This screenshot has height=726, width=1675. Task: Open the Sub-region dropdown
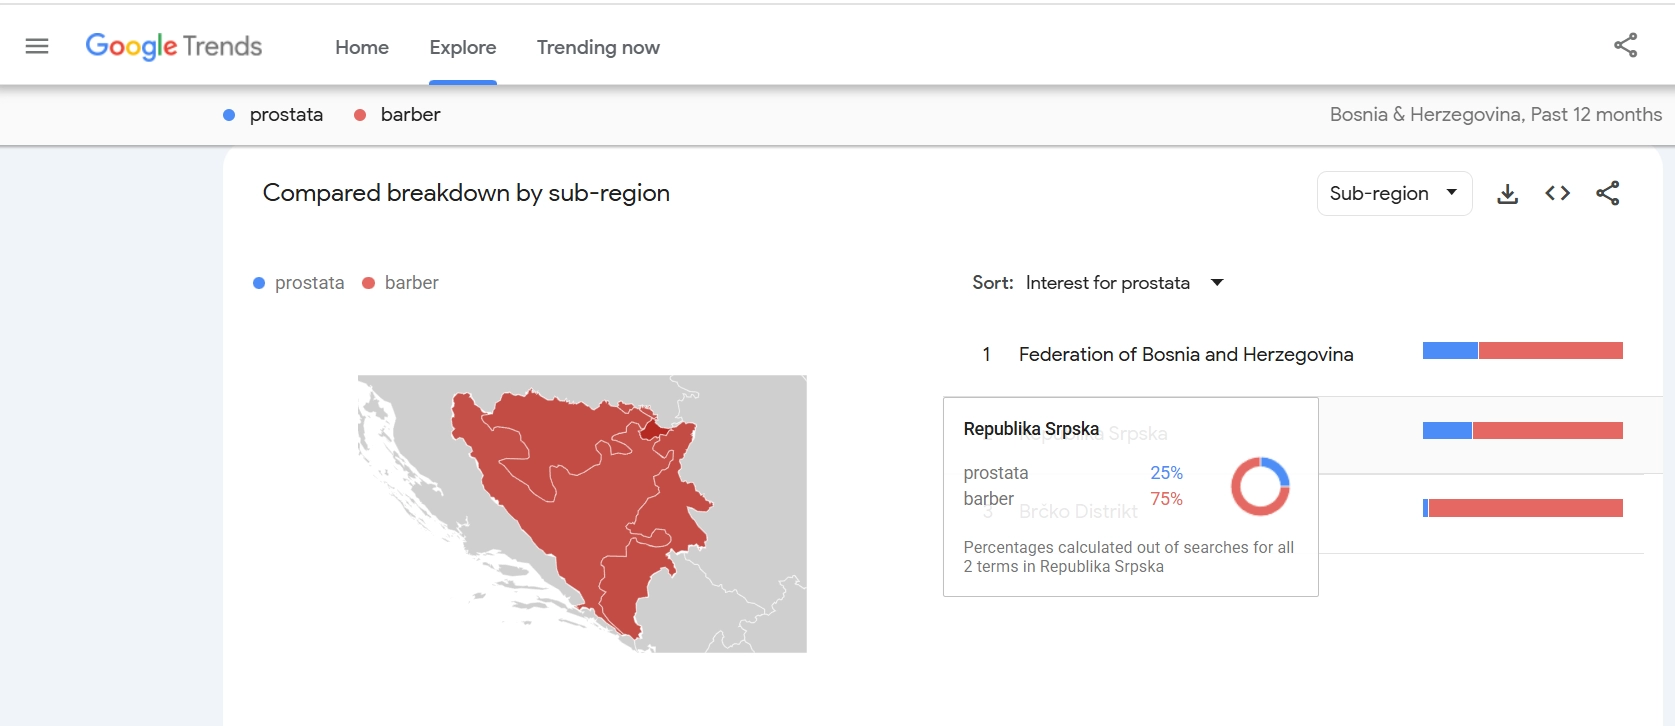pos(1393,194)
